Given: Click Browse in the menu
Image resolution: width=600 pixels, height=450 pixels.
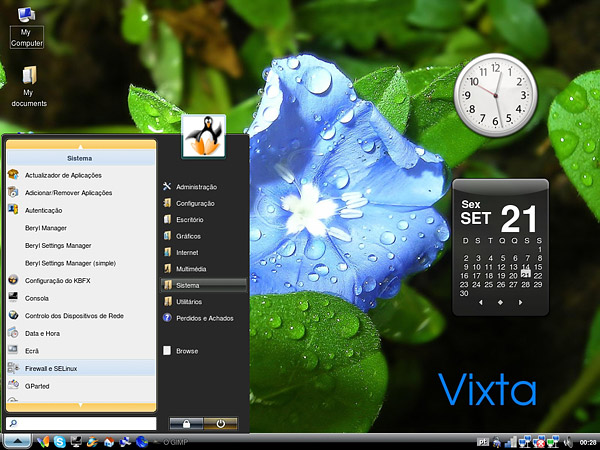Looking at the screenshot, I should point(204,351).
